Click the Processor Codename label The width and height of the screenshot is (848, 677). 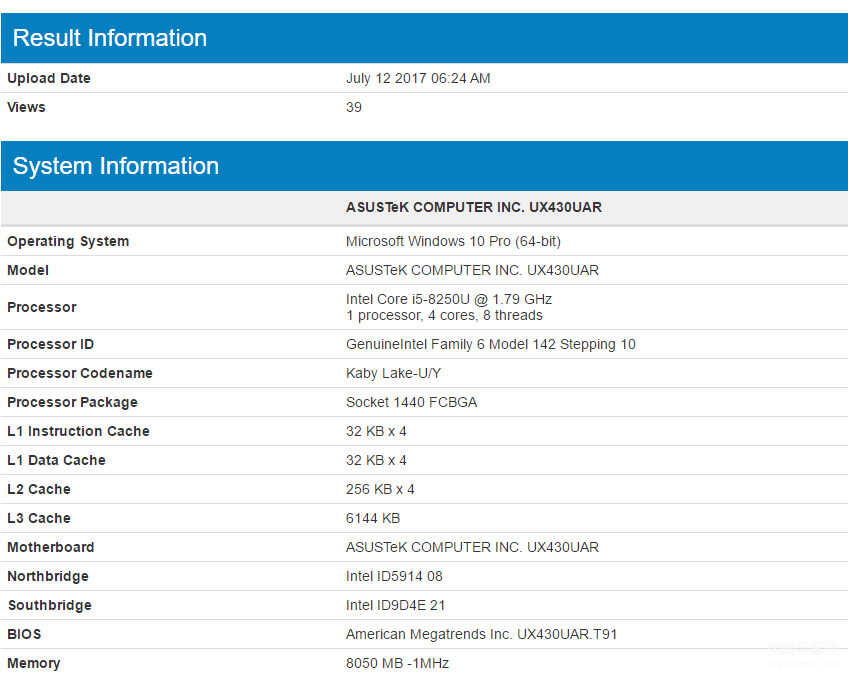click(80, 373)
